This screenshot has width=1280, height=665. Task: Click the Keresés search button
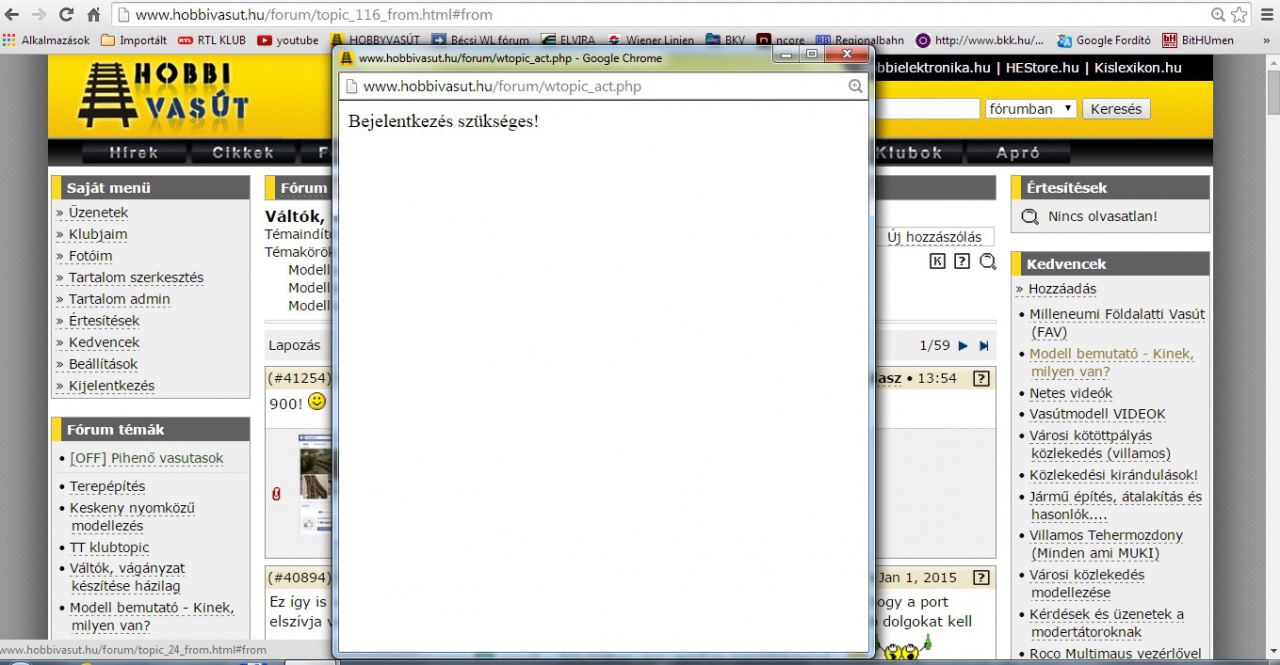click(1115, 109)
